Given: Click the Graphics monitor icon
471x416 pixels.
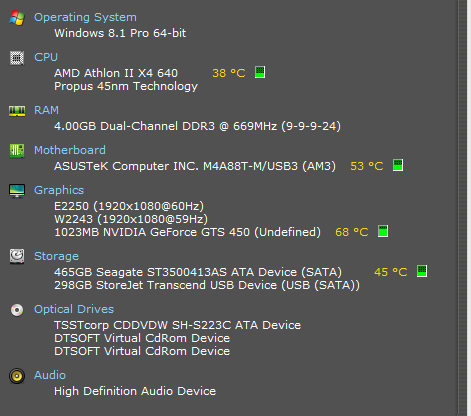Looking at the screenshot, I should [17, 191].
